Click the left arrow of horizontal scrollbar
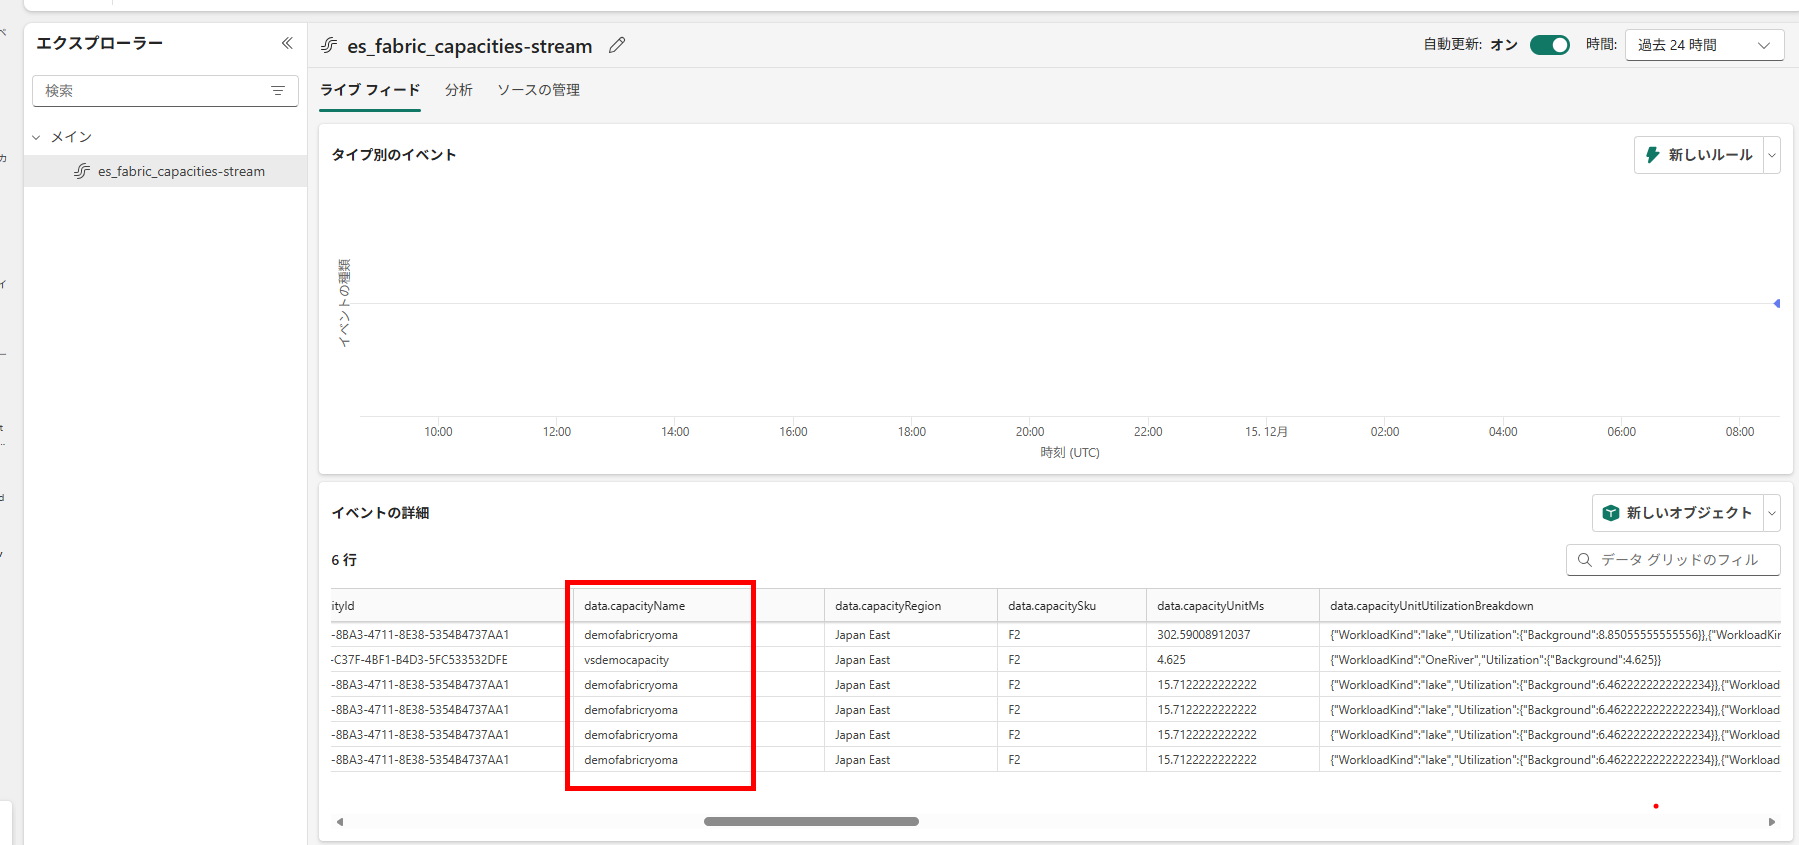The width and height of the screenshot is (1799, 845). [340, 822]
